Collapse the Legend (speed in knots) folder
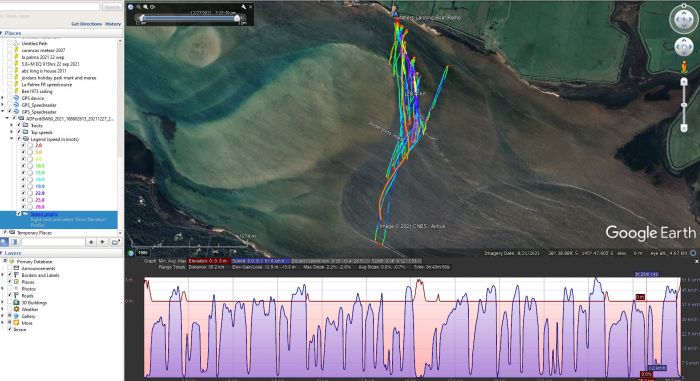 click(x=12, y=139)
